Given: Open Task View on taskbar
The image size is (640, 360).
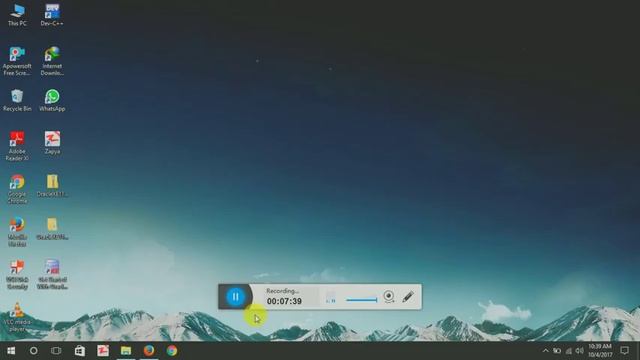Looking at the screenshot, I should point(56,351).
